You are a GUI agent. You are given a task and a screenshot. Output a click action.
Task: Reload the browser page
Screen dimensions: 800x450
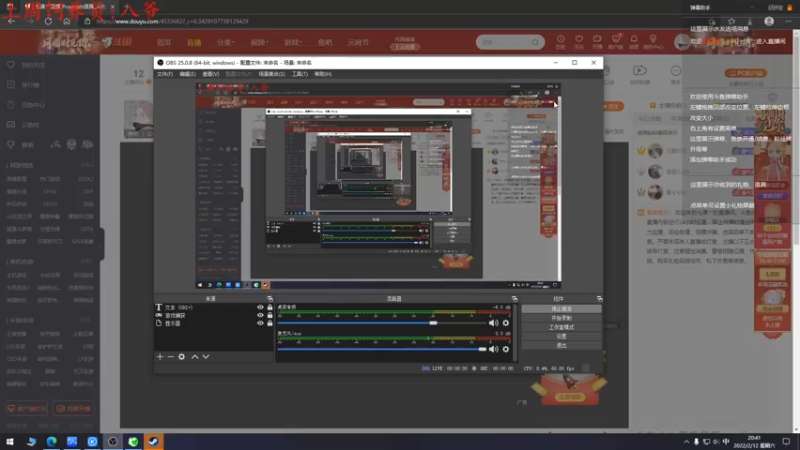pos(48,21)
